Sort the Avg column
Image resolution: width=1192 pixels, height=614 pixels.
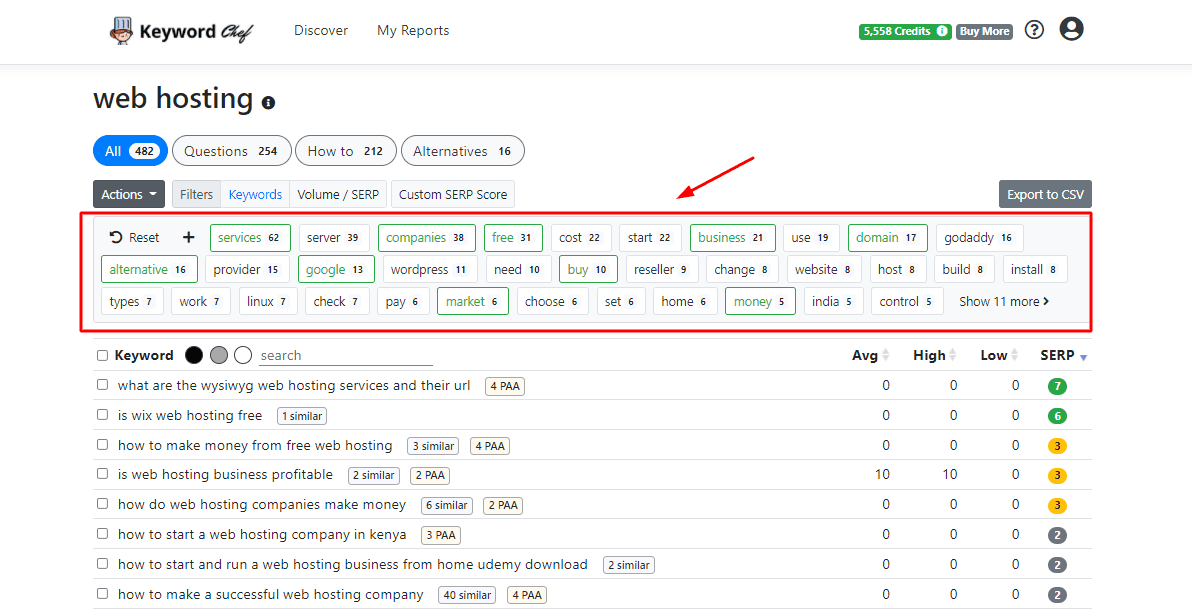coord(885,356)
